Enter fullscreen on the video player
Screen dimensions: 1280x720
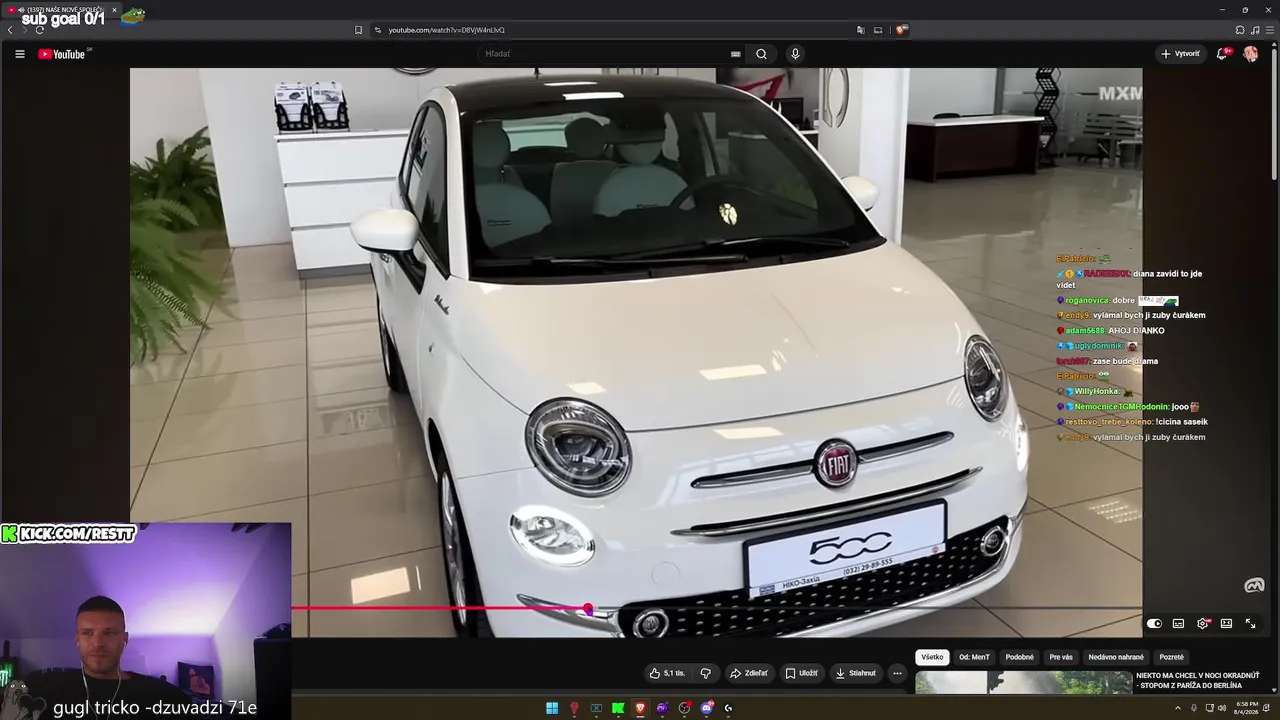[1250, 624]
